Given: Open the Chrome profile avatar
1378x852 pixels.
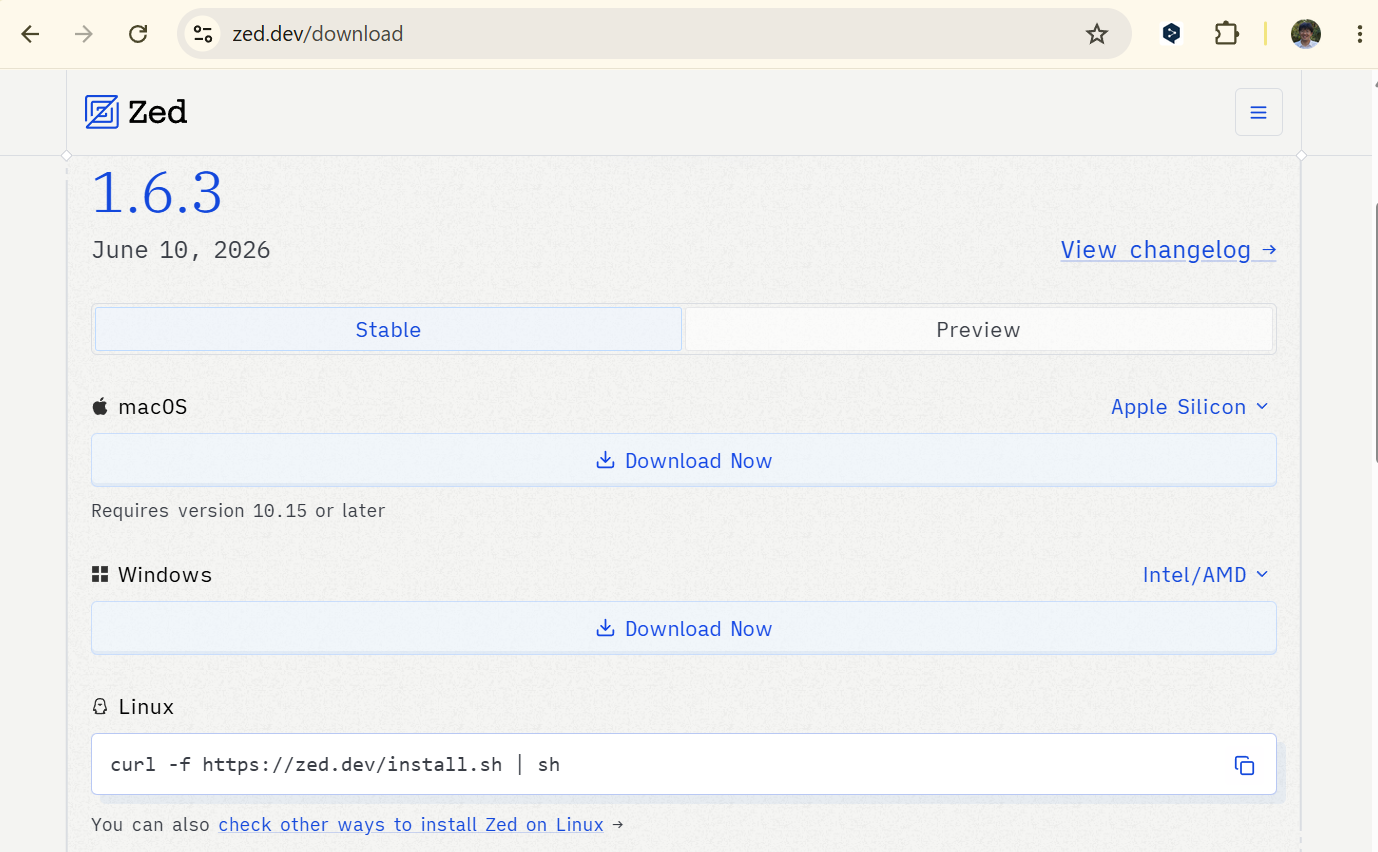Looking at the screenshot, I should (x=1306, y=34).
